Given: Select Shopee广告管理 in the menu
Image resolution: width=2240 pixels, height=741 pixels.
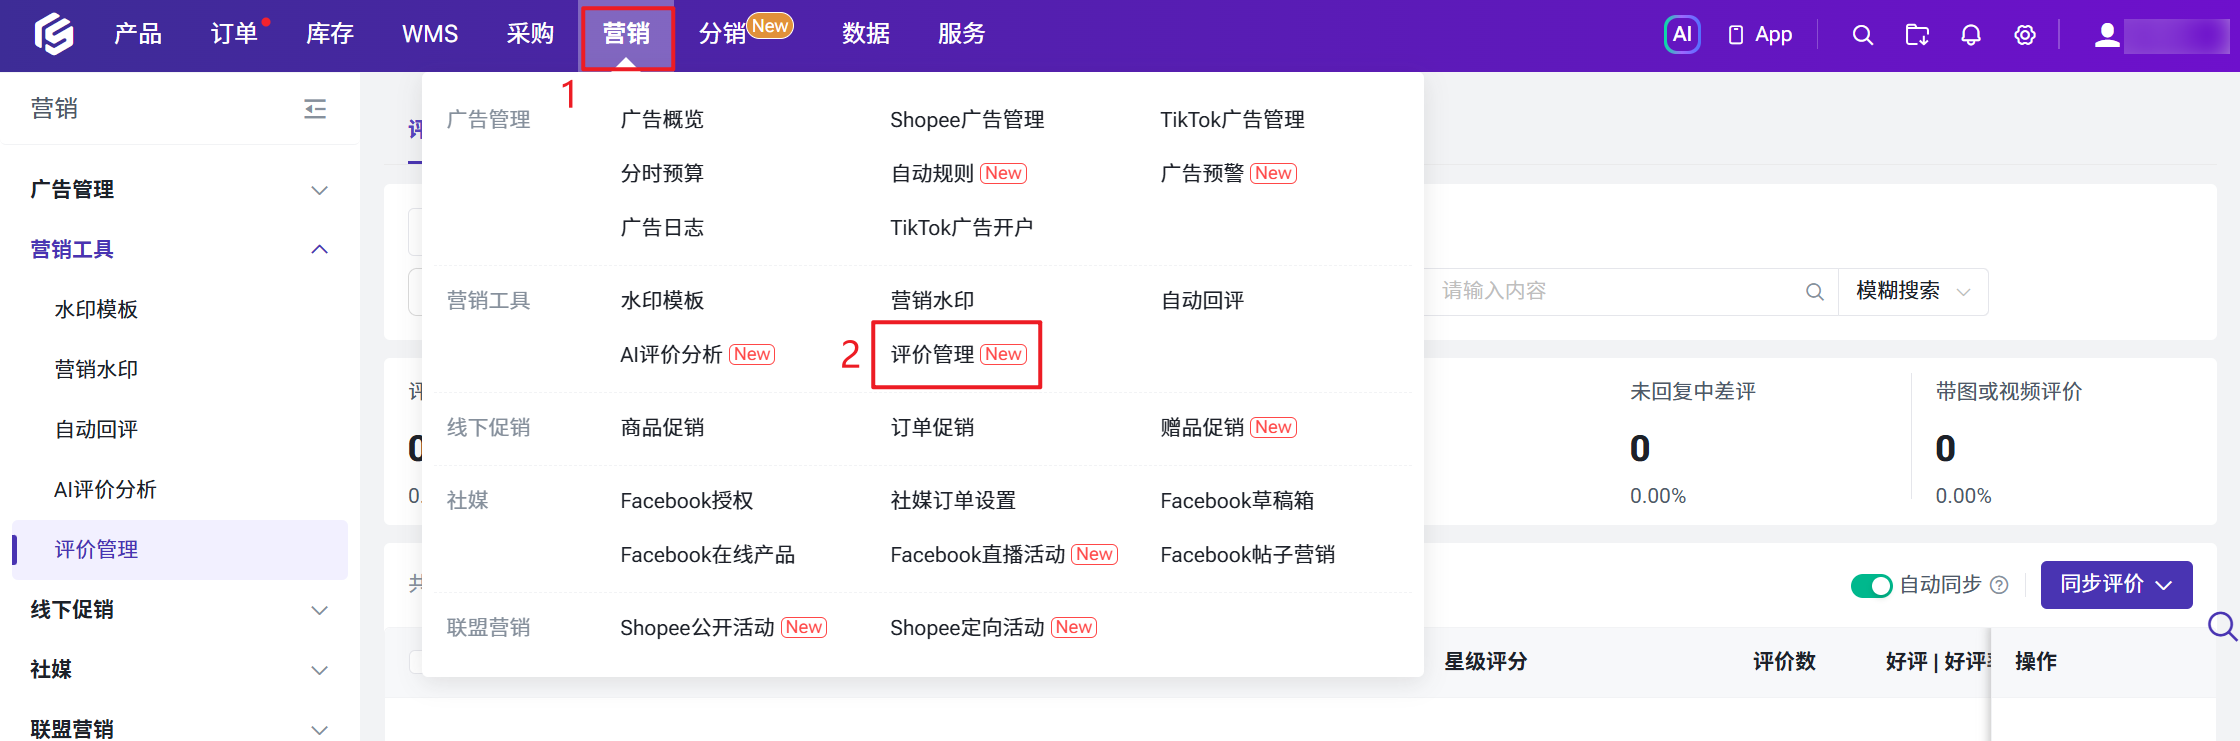Looking at the screenshot, I should pos(967,120).
